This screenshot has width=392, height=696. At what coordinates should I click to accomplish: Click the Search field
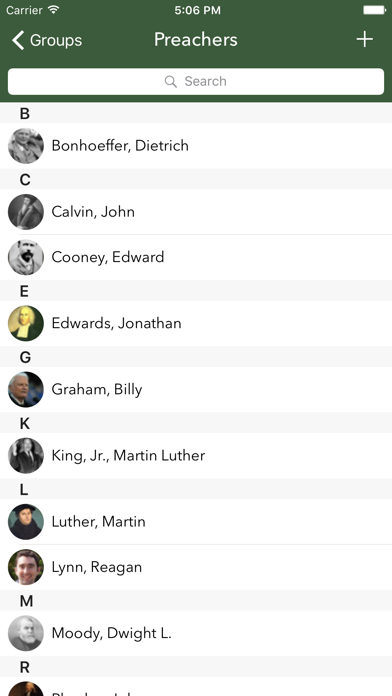click(196, 81)
